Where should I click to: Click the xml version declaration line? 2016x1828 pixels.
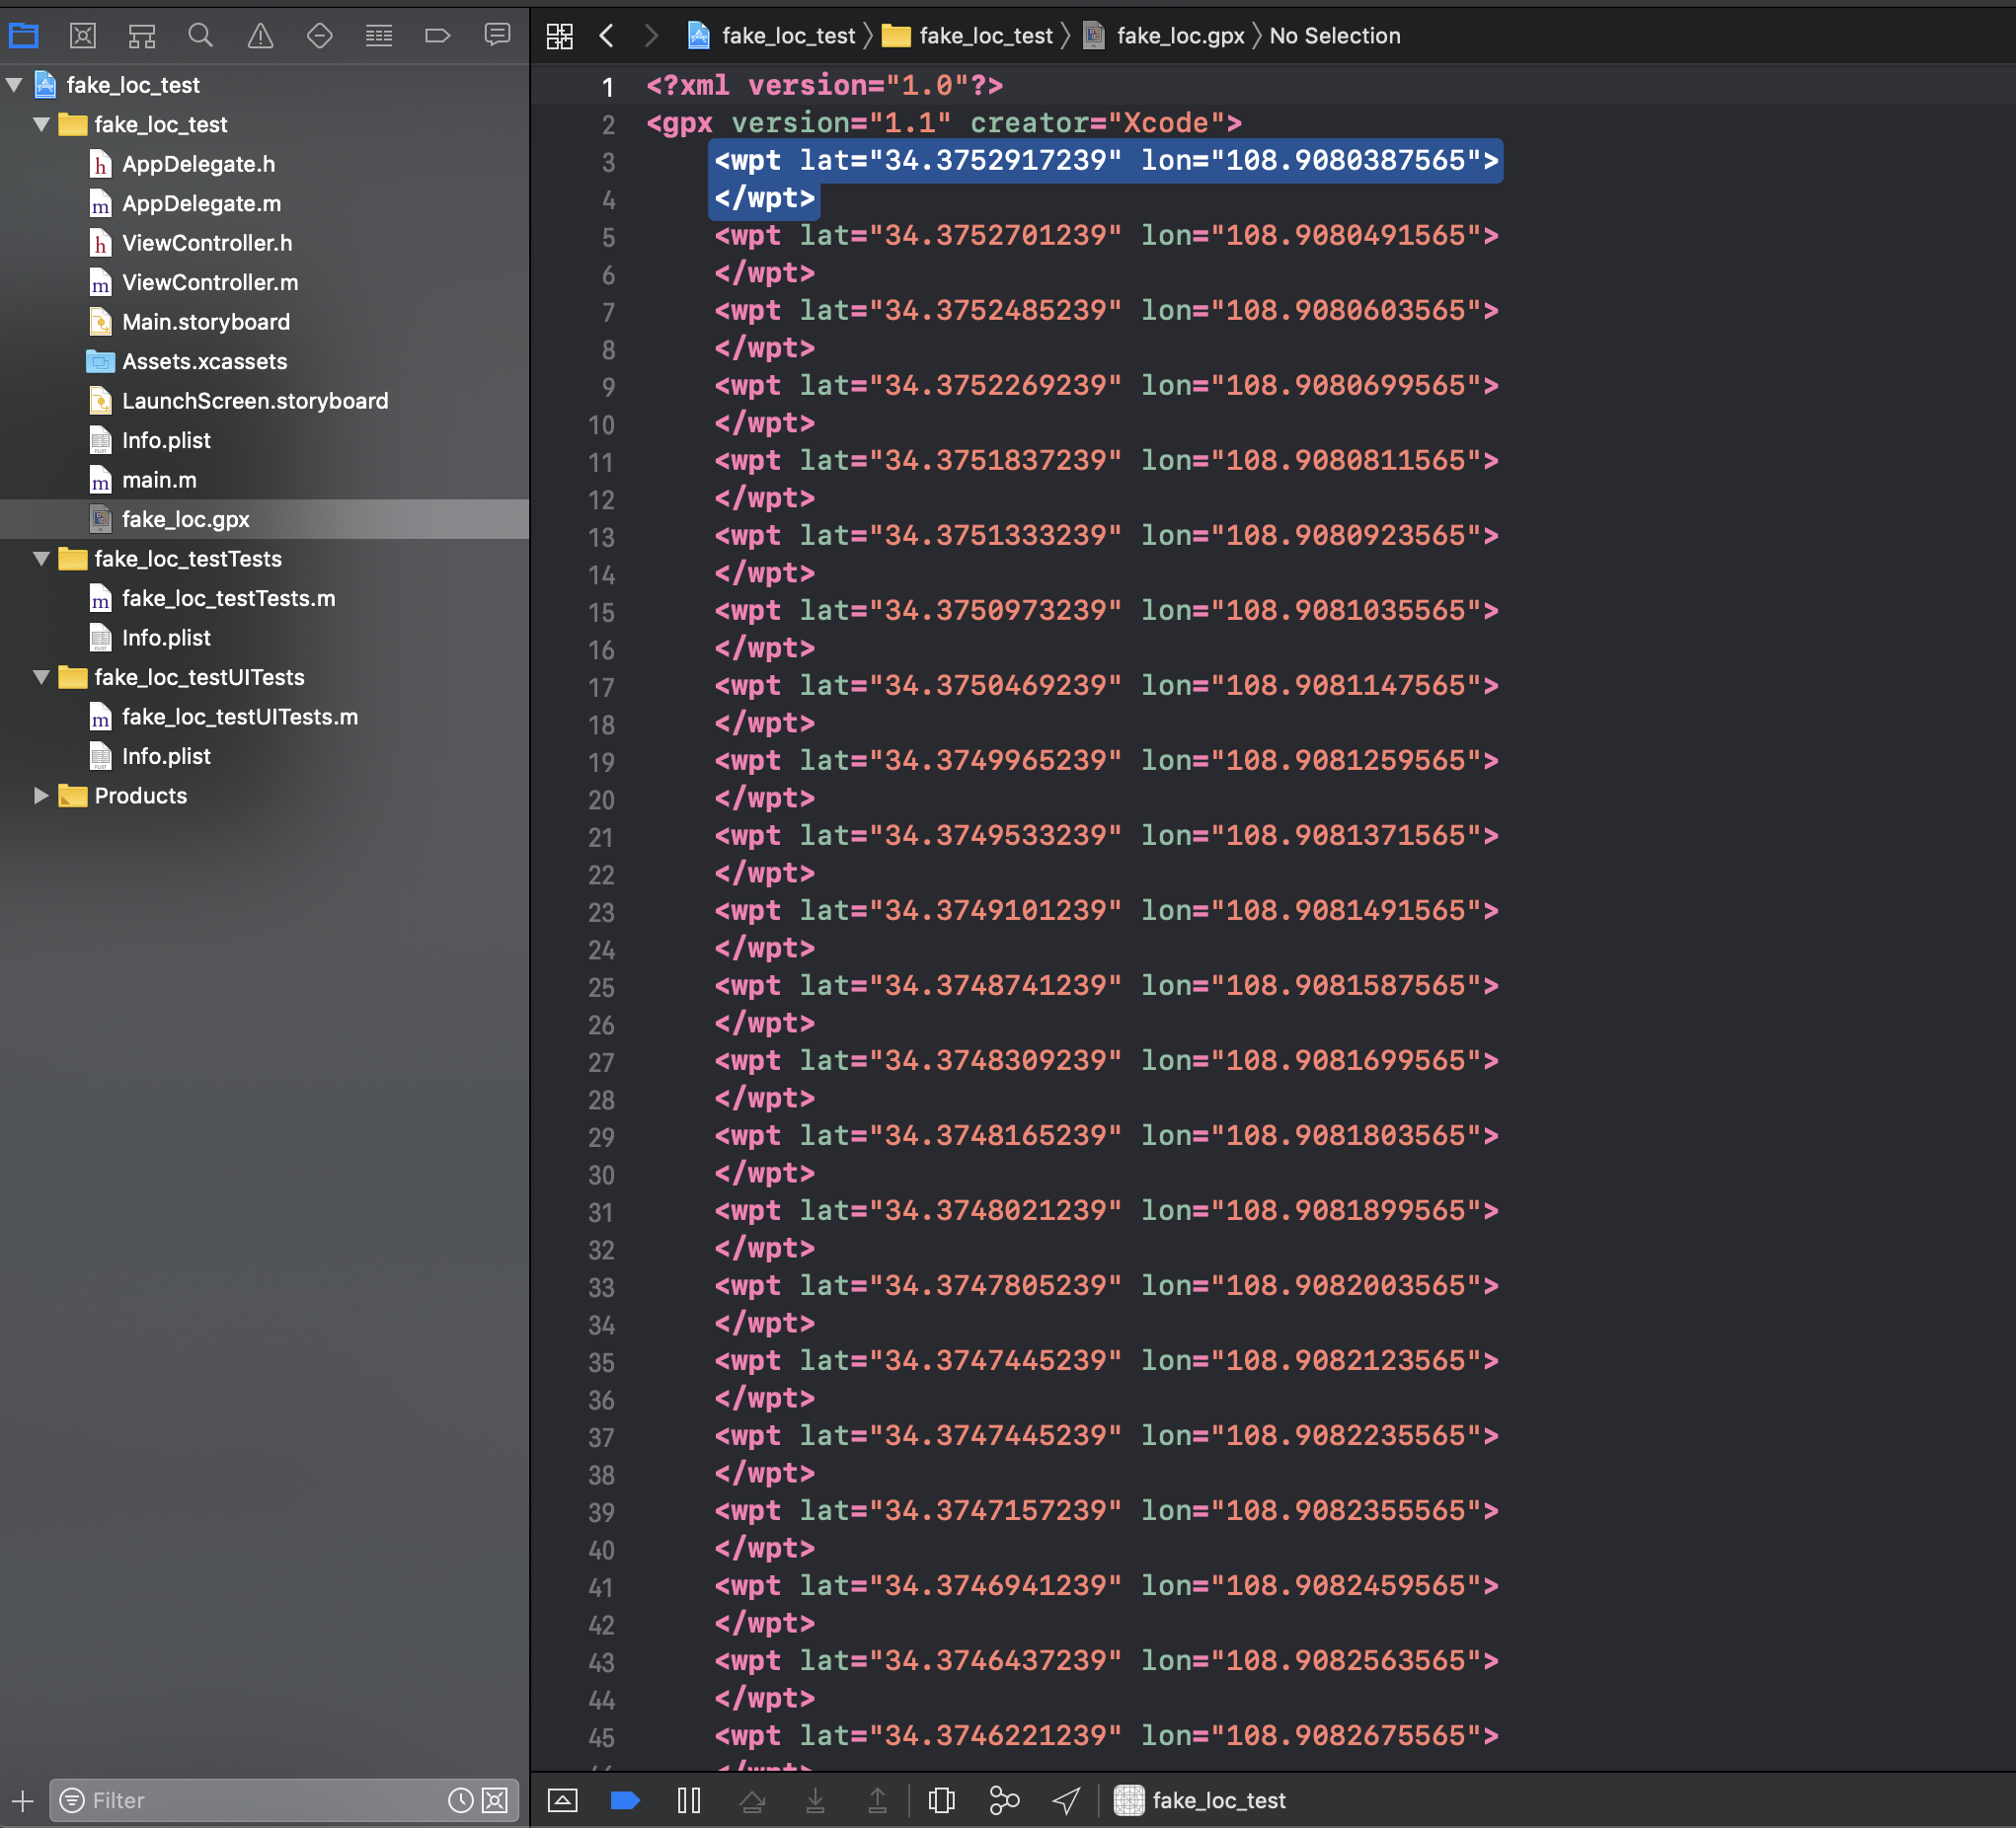pos(824,86)
